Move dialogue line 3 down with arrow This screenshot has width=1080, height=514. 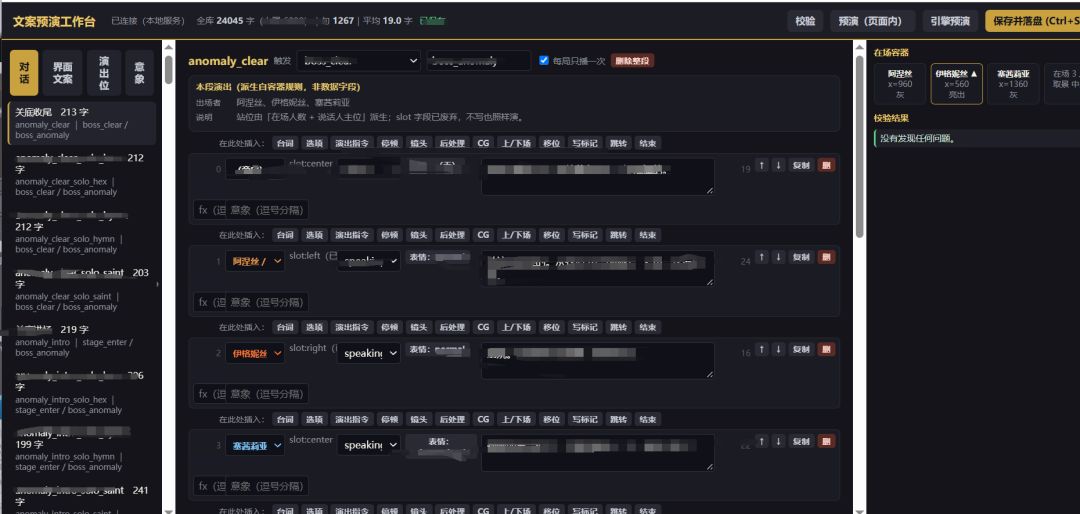(778, 441)
